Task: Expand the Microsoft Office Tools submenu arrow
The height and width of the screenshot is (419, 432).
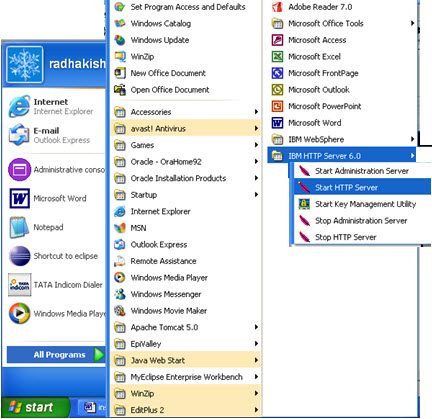Action: [412, 23]
